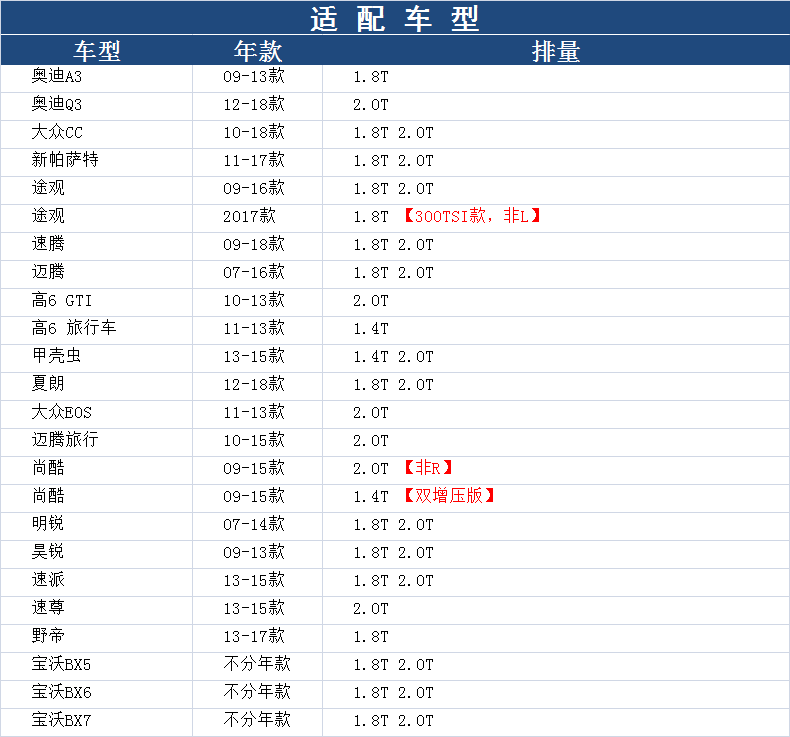The image size is (790, 737).
Task: Click 1.4T 2.0T displacement for 甲壳虫
Action: pos(393,356)
